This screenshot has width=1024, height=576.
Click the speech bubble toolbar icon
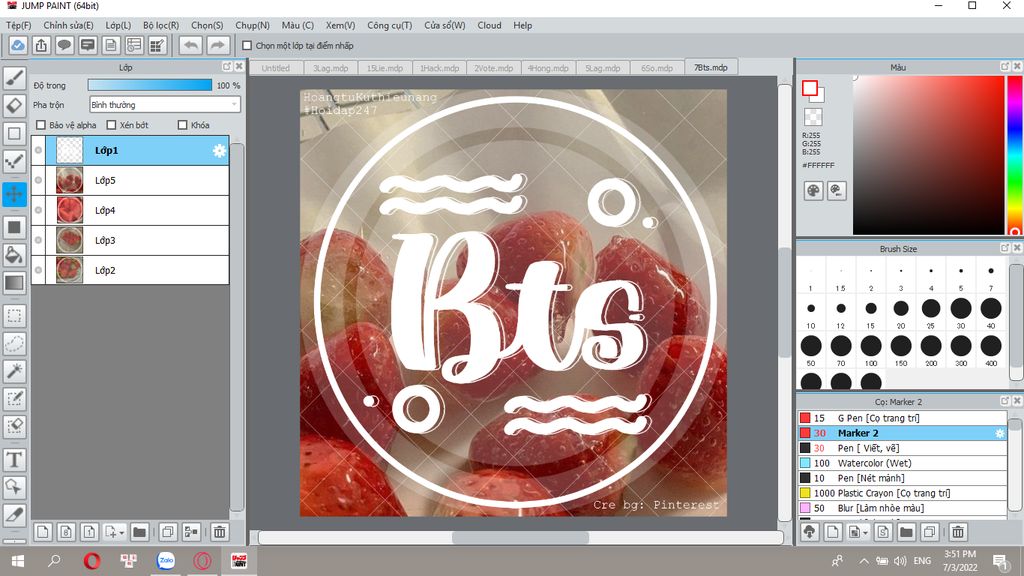click(64, 46)
